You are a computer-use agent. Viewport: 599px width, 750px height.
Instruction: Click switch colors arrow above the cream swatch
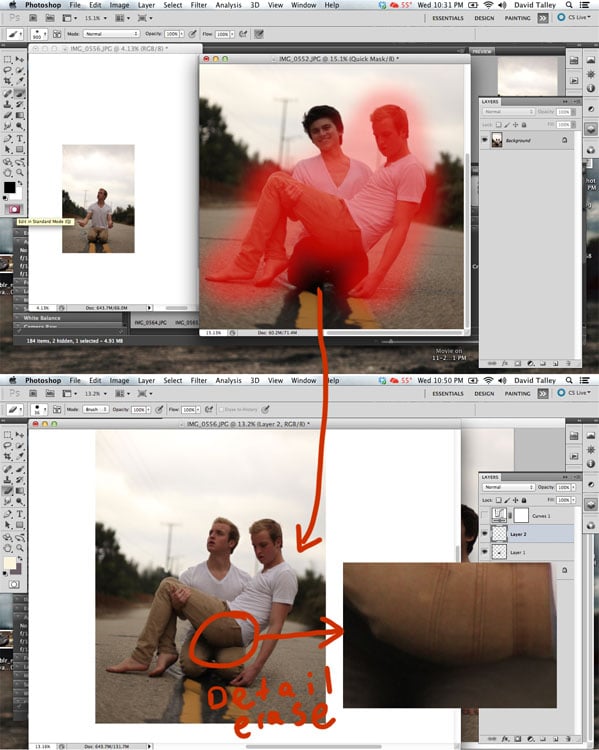click(20, 558)
